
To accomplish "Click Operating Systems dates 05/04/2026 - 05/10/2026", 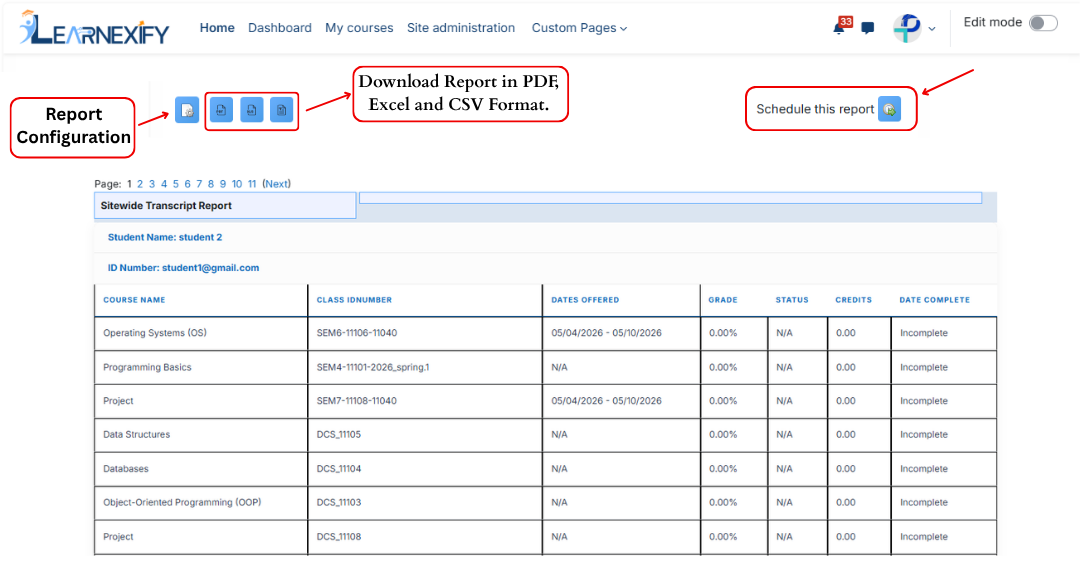I will [x=606, y=333].
